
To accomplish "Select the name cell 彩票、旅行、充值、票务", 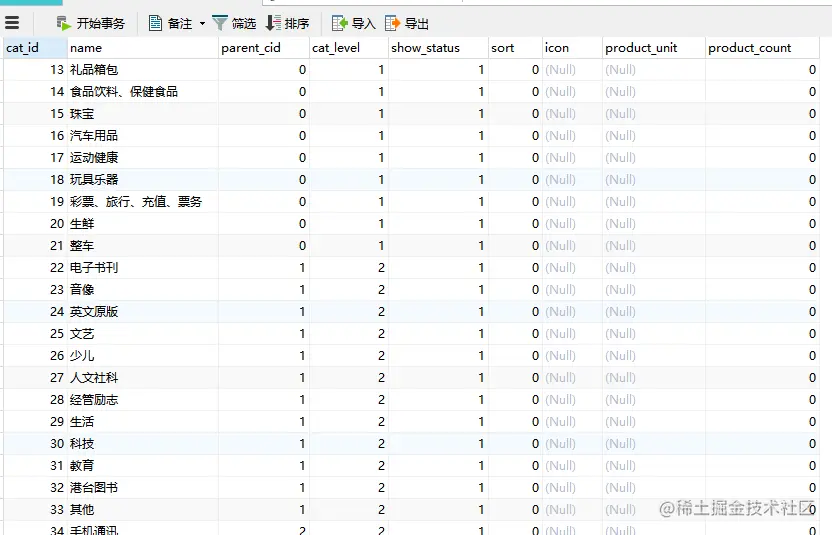I will coord(143,202).
